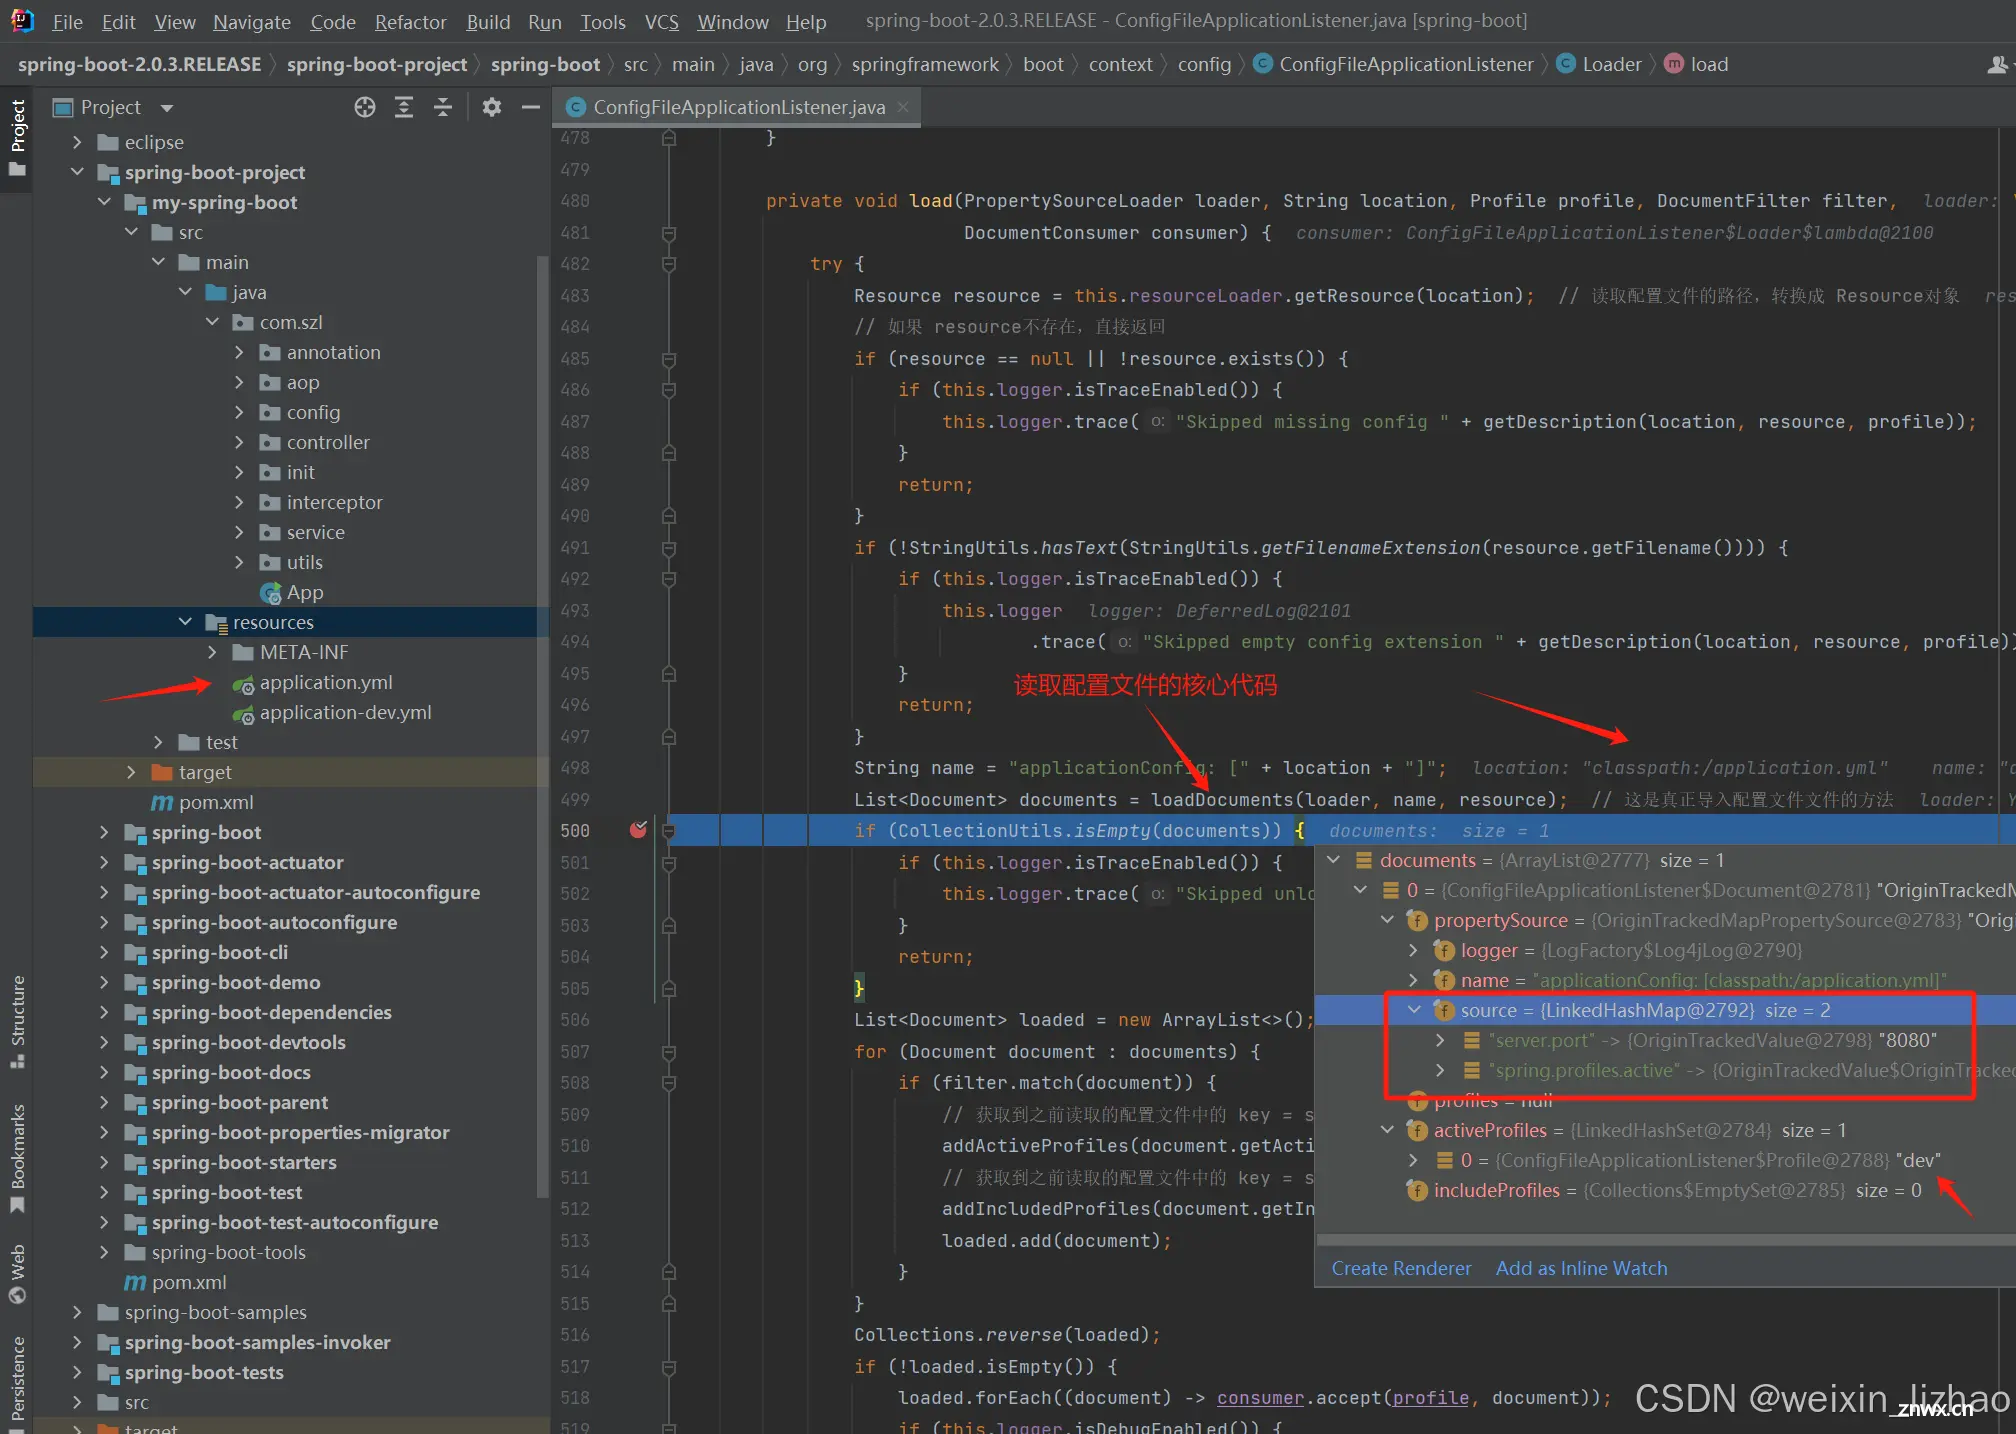
Task: Expand the annotation package
Action: pos(239,352)
